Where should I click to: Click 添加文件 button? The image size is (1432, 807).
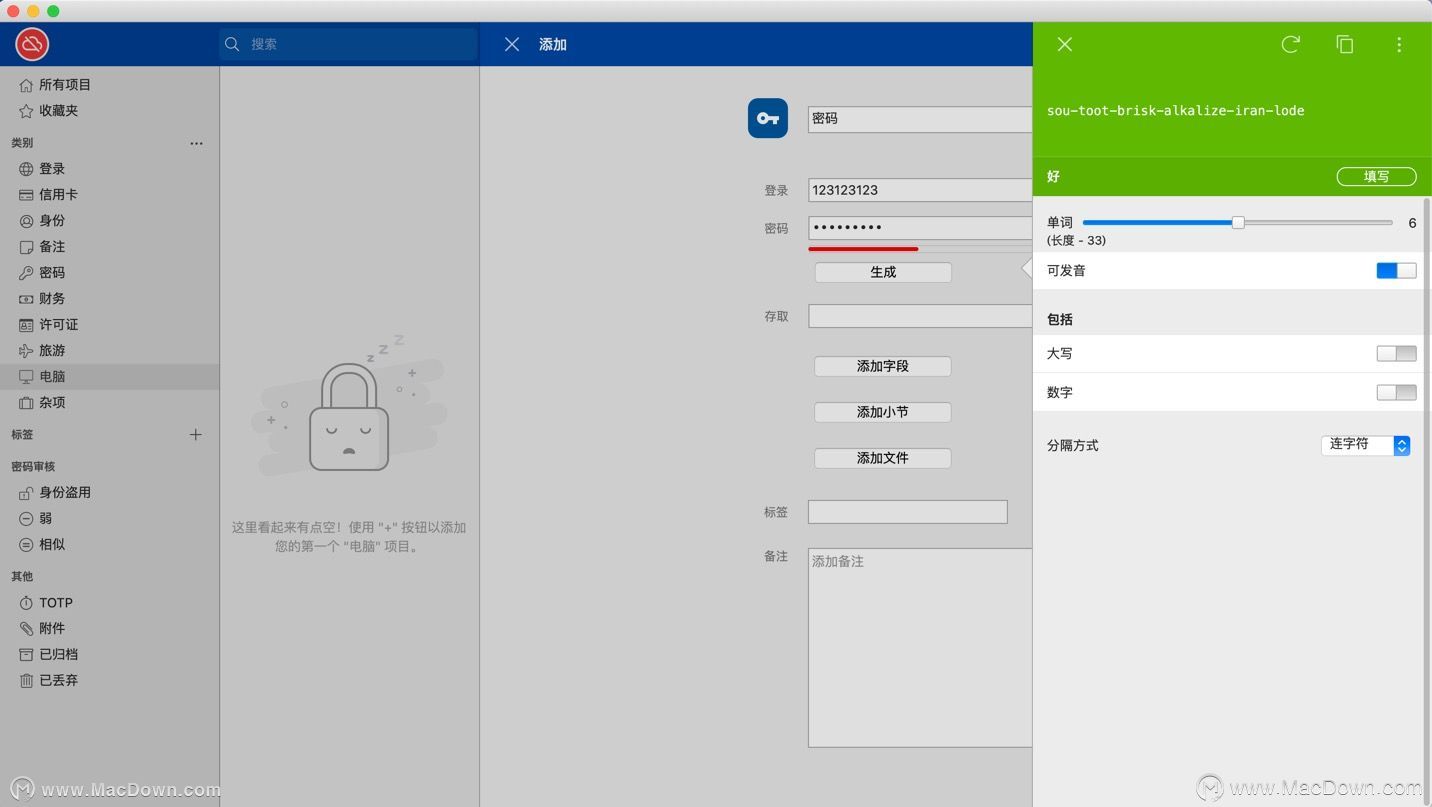[x=883, y=458]
